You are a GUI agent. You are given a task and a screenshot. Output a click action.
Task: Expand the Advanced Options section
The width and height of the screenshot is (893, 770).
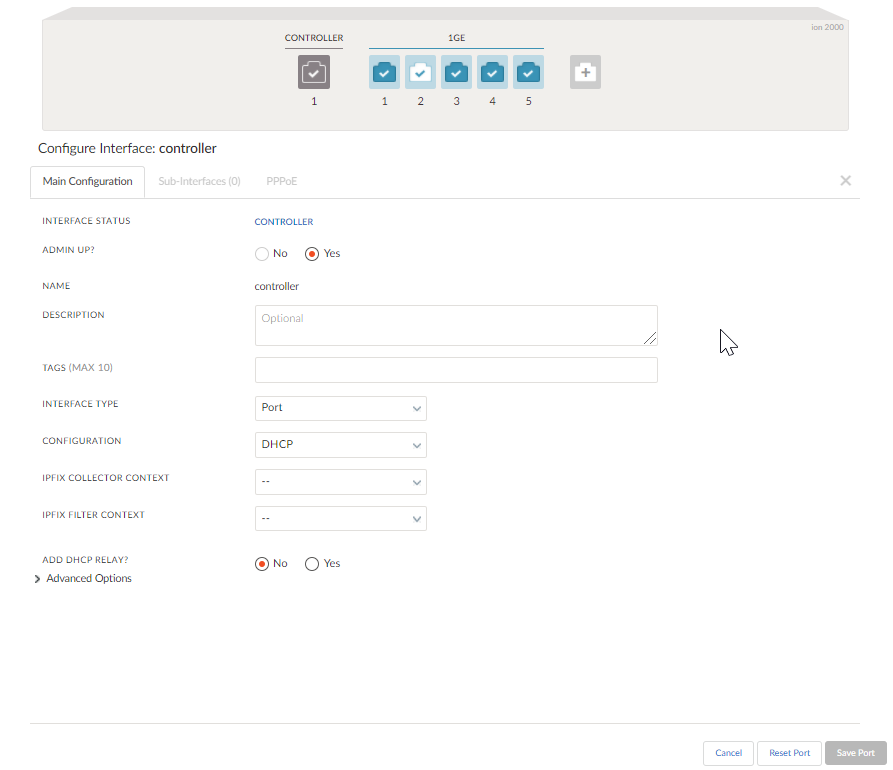tap(88, 578)
